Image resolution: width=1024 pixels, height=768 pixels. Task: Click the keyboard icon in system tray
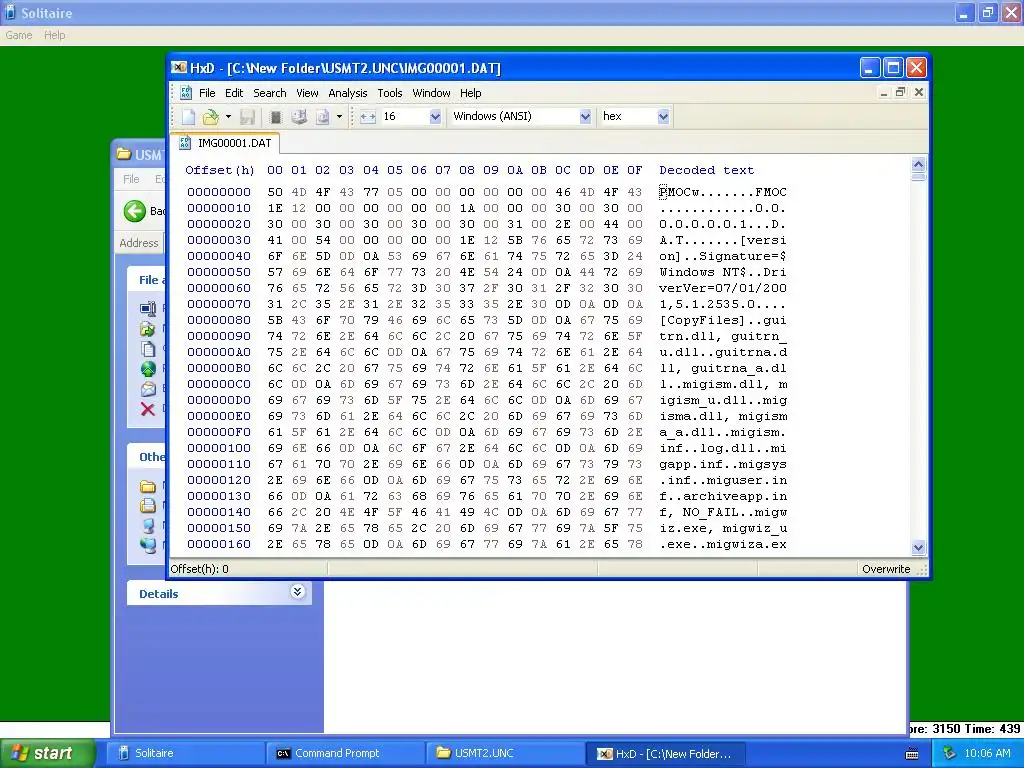click(x=912, y=754)
